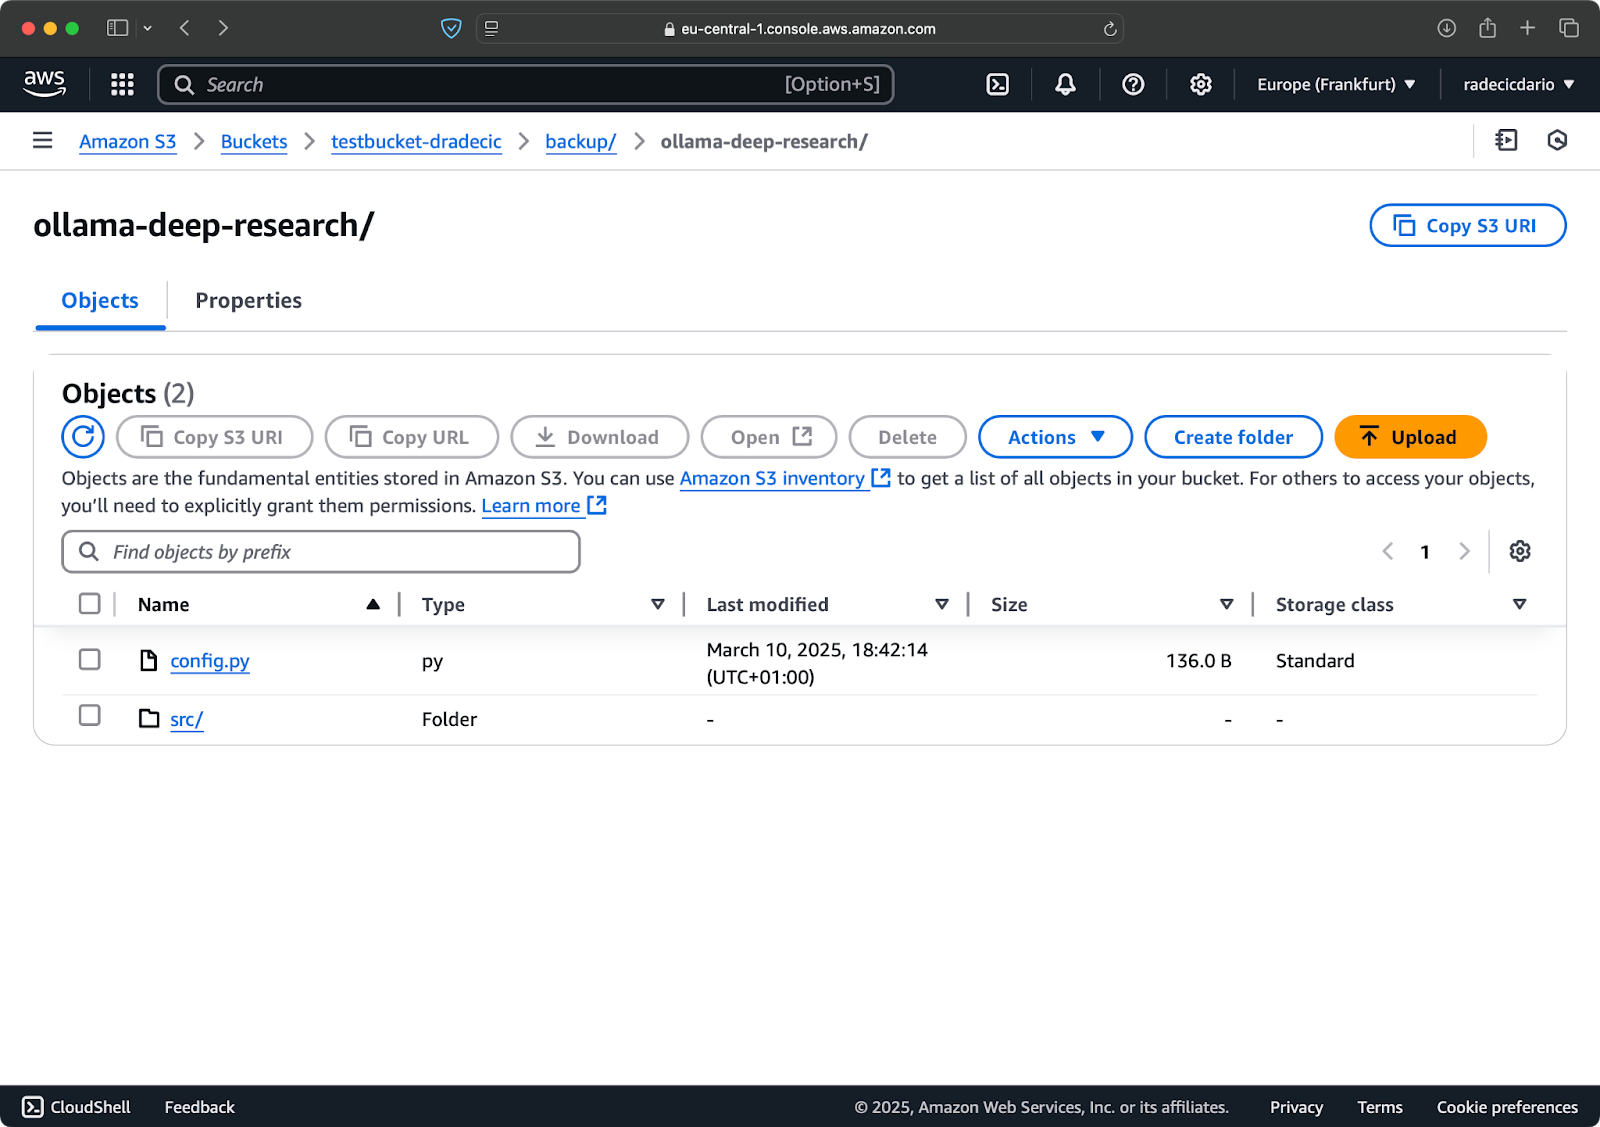Screen dimensions: 1600x1127
Task: Follow Amazon S3 inventory link
Action: pyautogui.click(x=784, y=478)
